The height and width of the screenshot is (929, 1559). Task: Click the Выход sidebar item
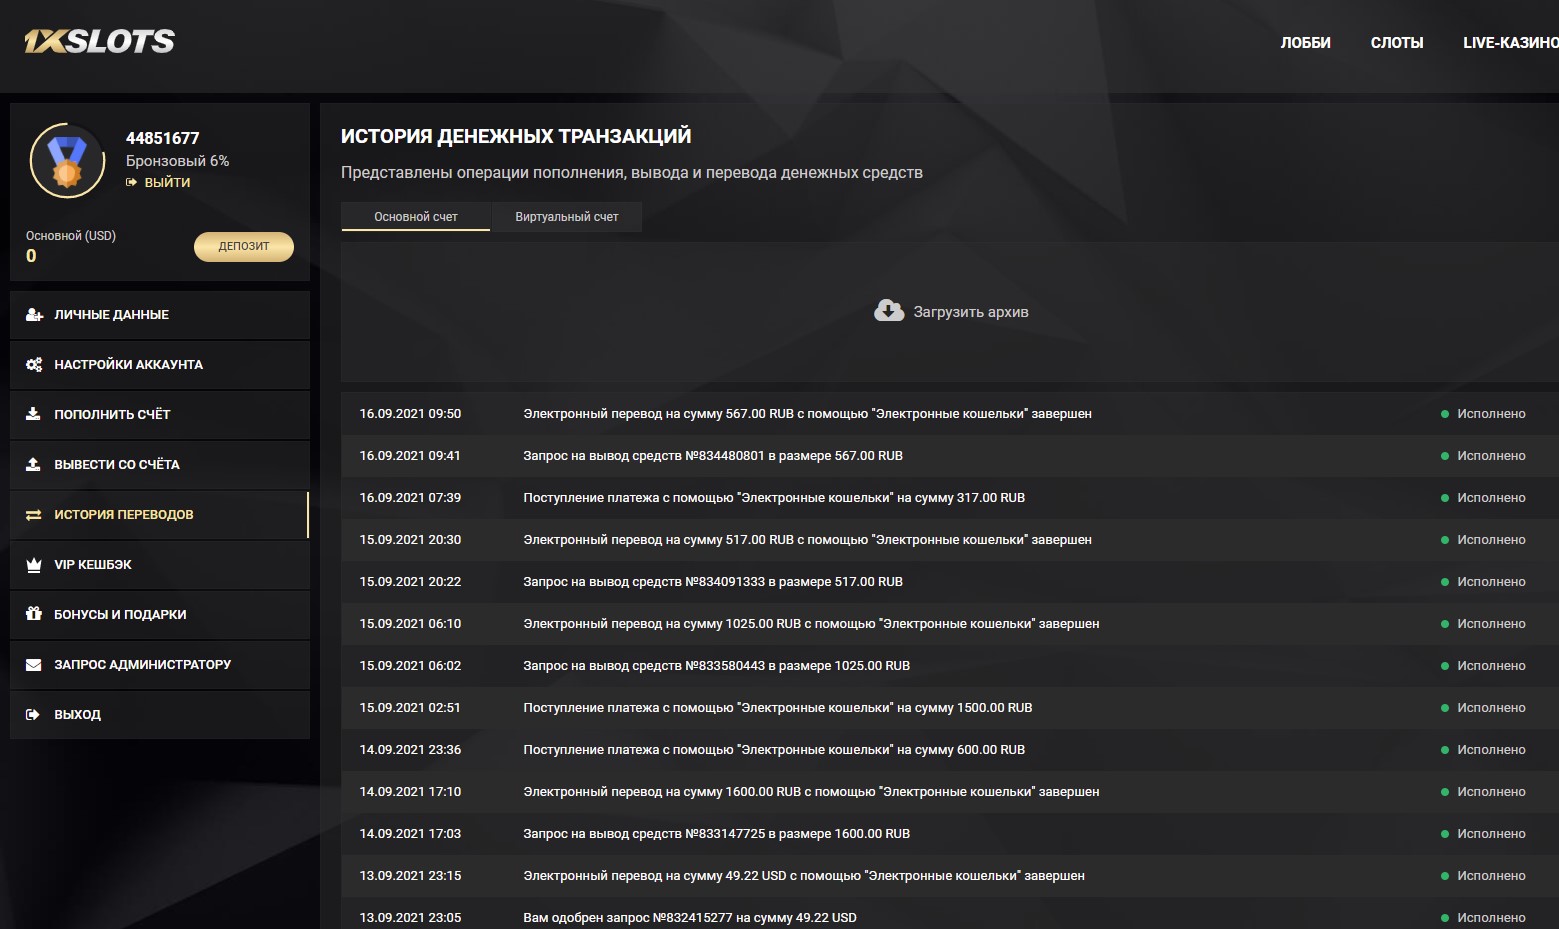(x=77, y=715)
